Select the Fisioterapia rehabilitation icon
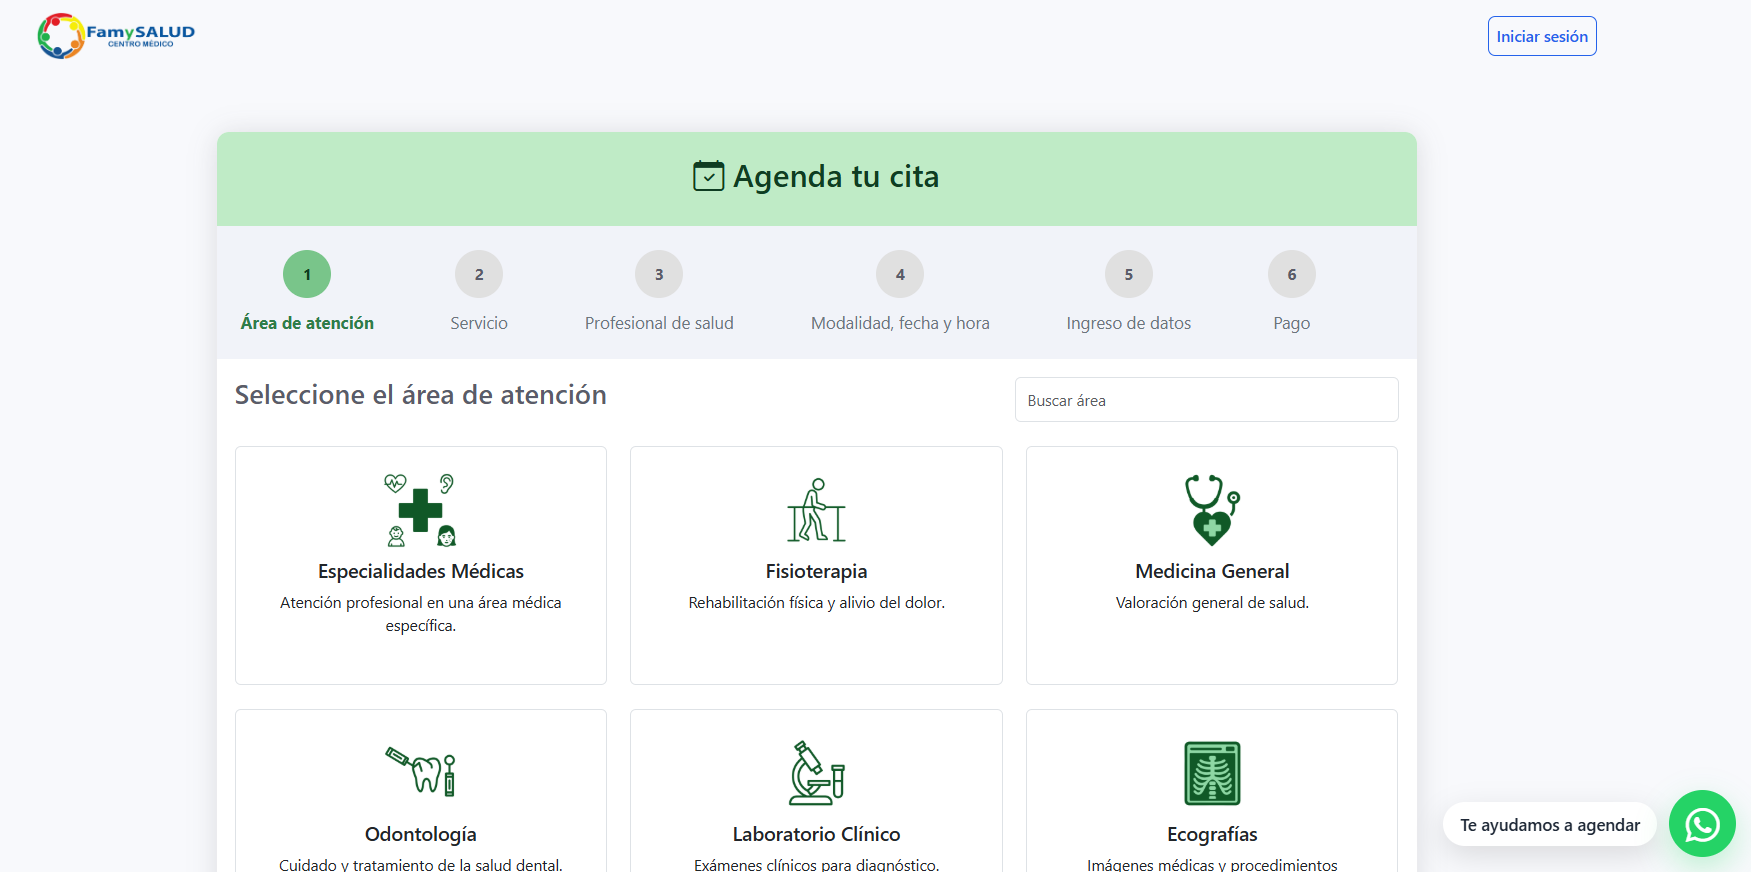1751x872 pixels. (816, 510)
